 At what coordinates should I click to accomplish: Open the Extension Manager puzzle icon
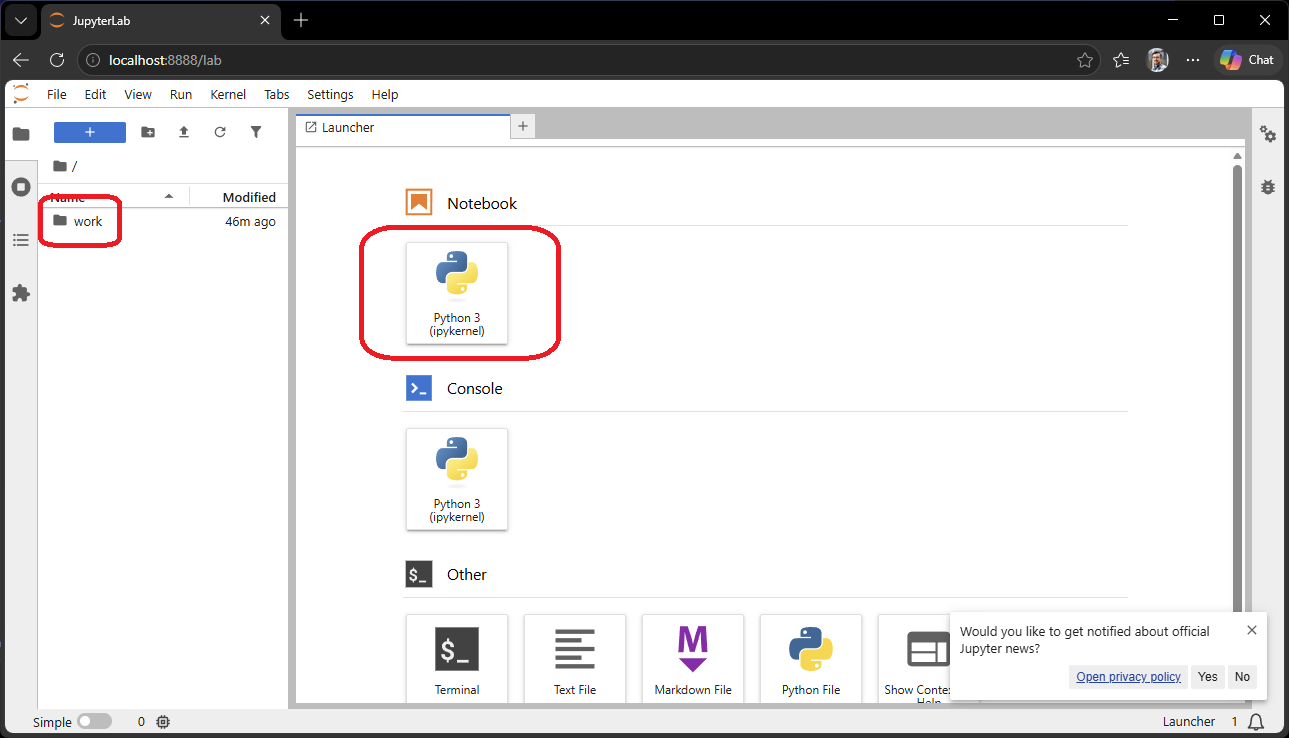click(21, 293)
